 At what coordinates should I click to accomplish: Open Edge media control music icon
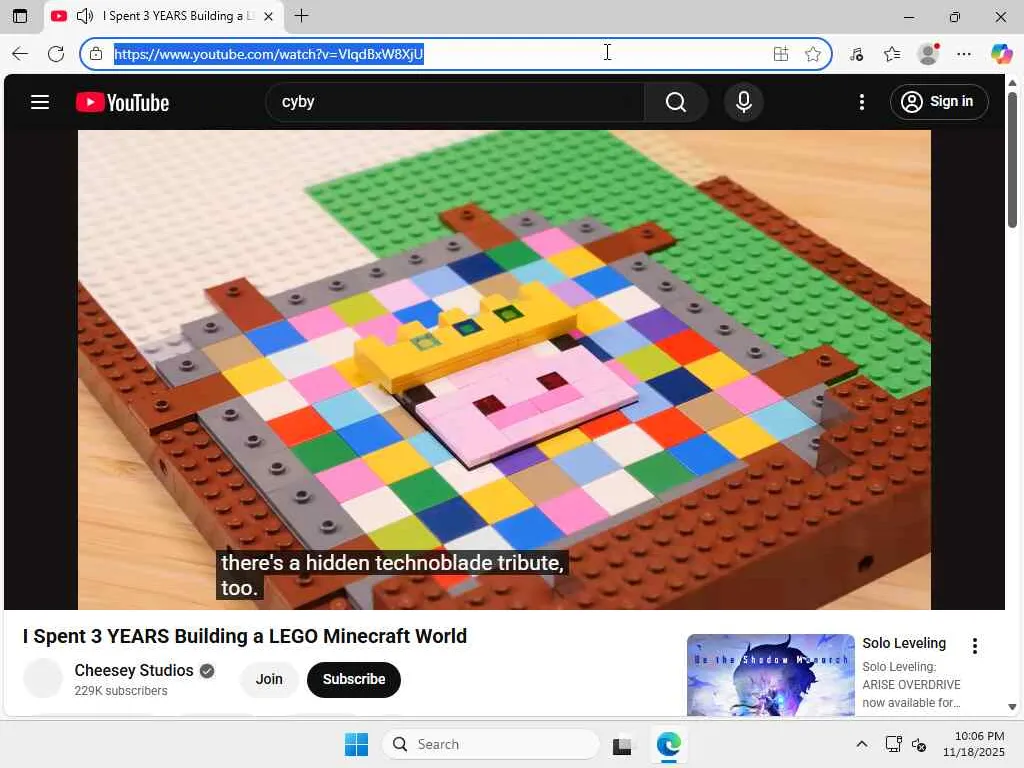856,54
